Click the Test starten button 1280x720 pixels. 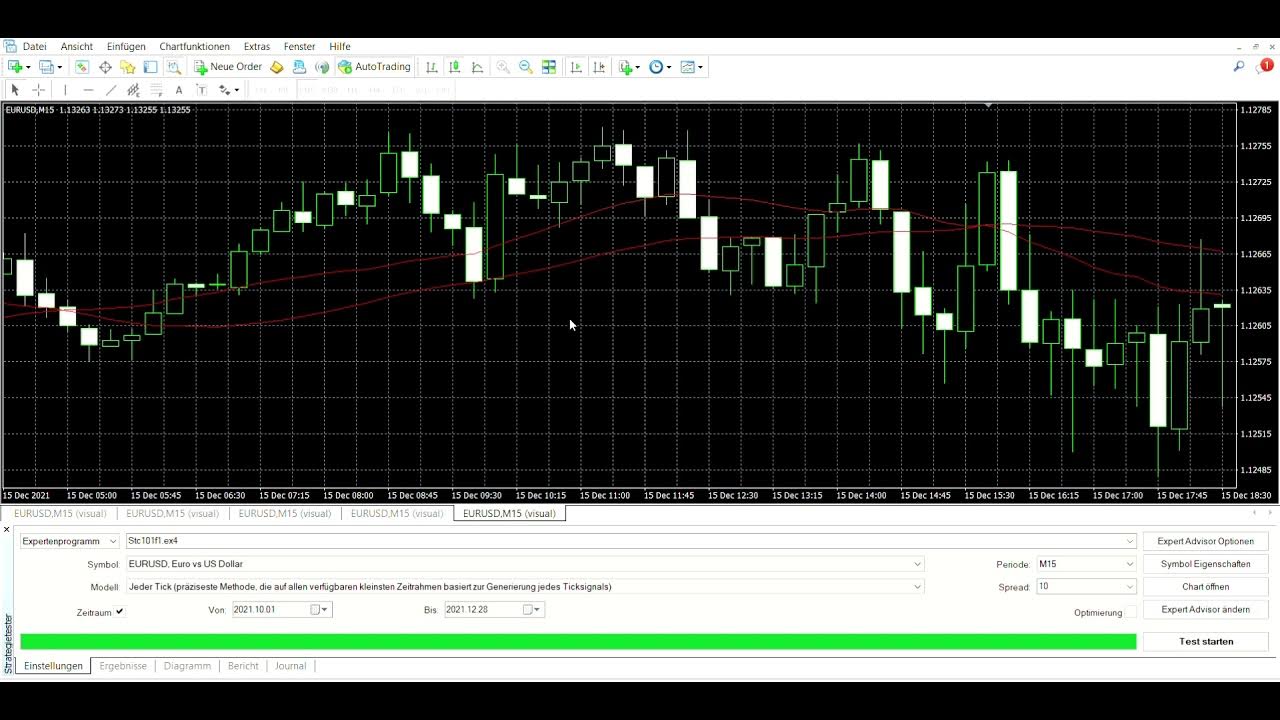(x=1205, y=641)
